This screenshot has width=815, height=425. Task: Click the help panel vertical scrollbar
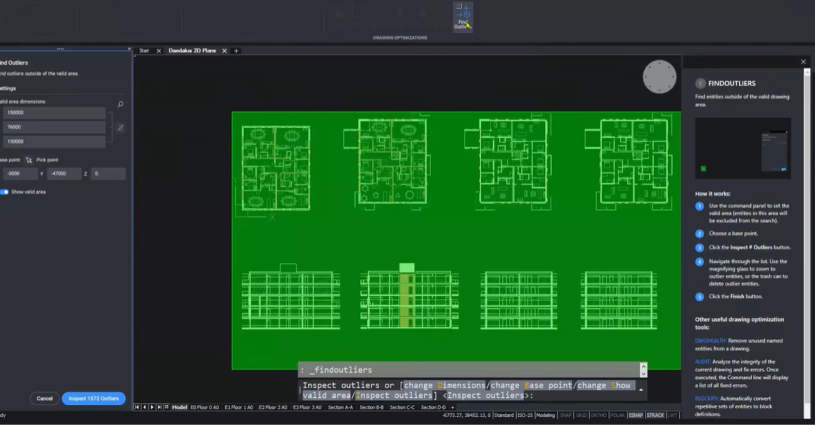tap(807, 243)
